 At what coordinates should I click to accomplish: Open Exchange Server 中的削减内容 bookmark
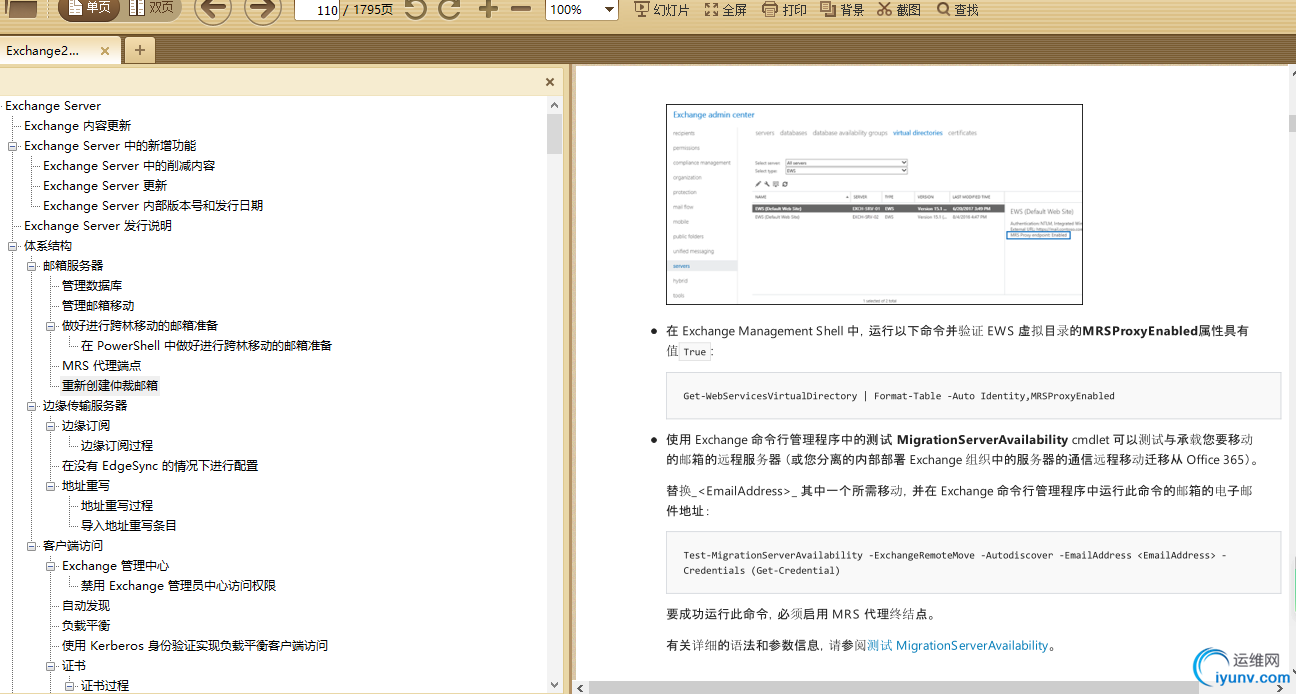129,166
